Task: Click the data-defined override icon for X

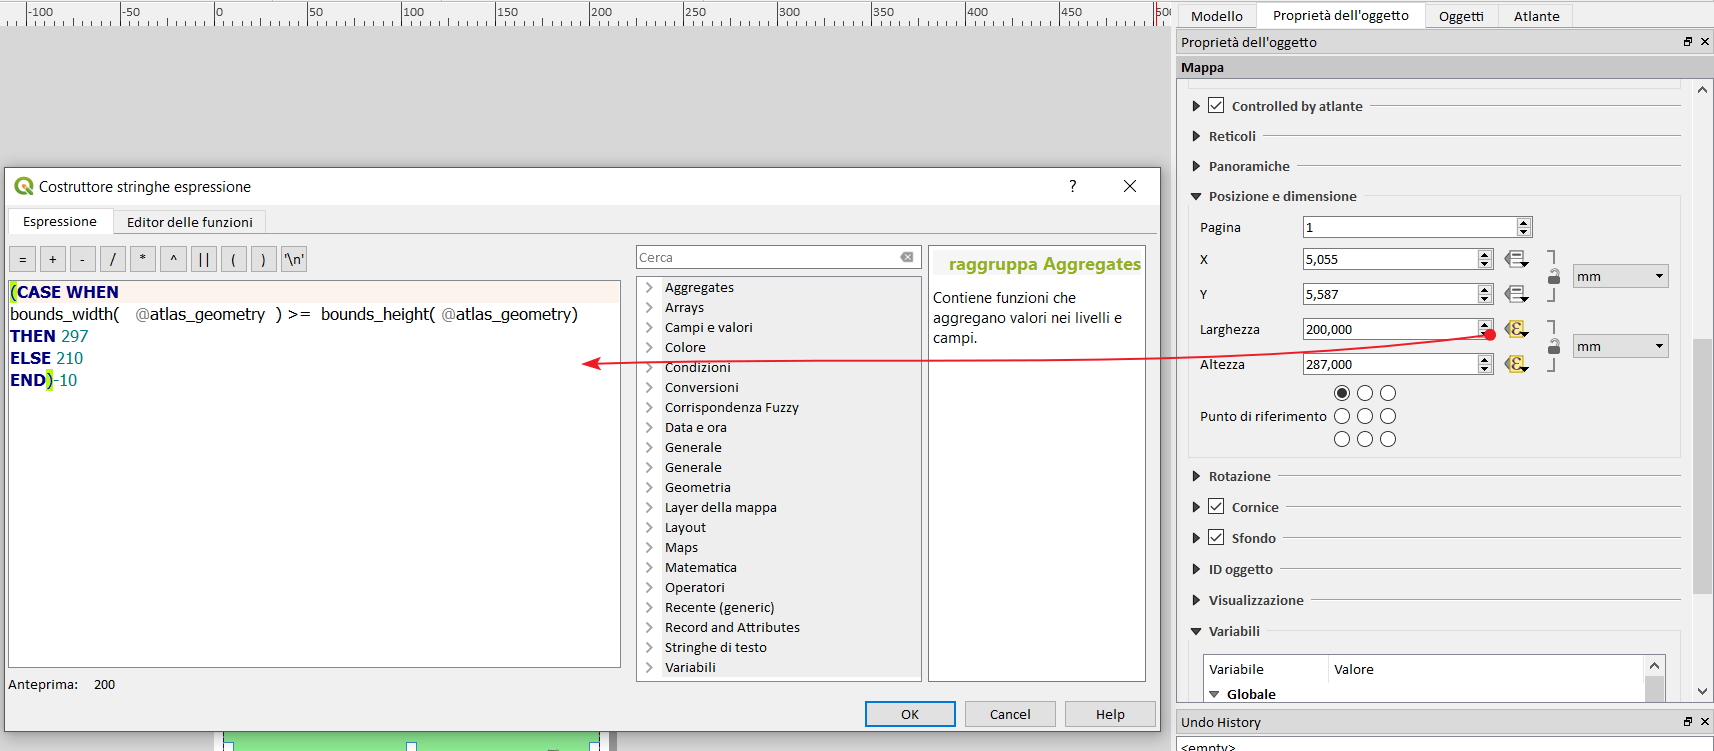Action: coord(1516,259)
